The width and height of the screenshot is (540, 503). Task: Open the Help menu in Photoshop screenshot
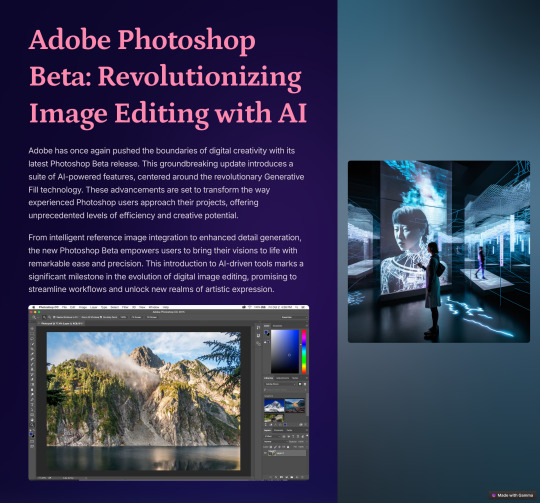click(x=166, y=307)
